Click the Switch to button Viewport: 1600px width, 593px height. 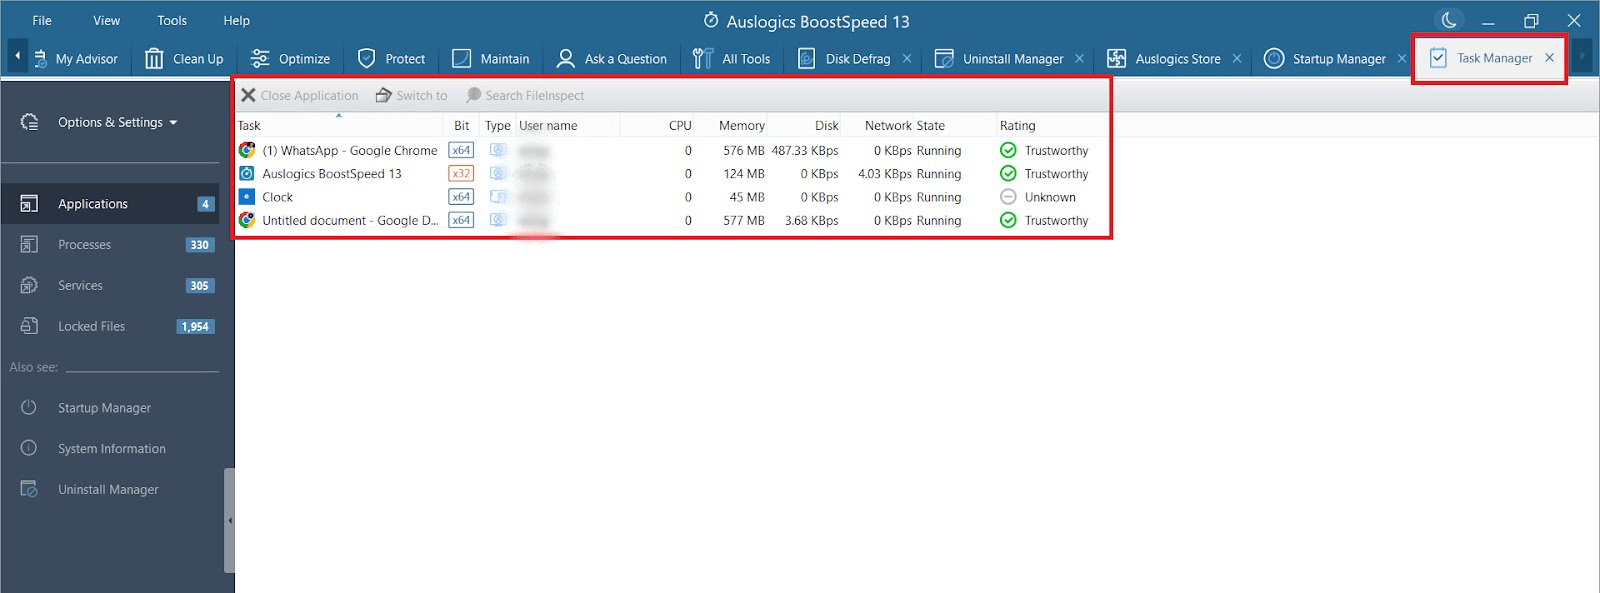[x=411, y=95]
